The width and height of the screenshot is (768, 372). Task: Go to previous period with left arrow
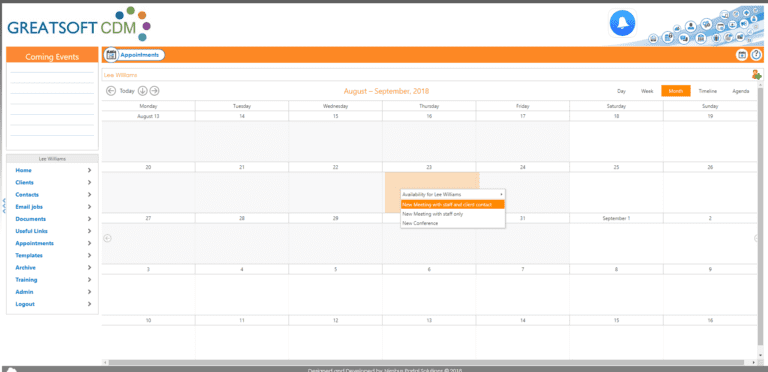click(111, 91)
